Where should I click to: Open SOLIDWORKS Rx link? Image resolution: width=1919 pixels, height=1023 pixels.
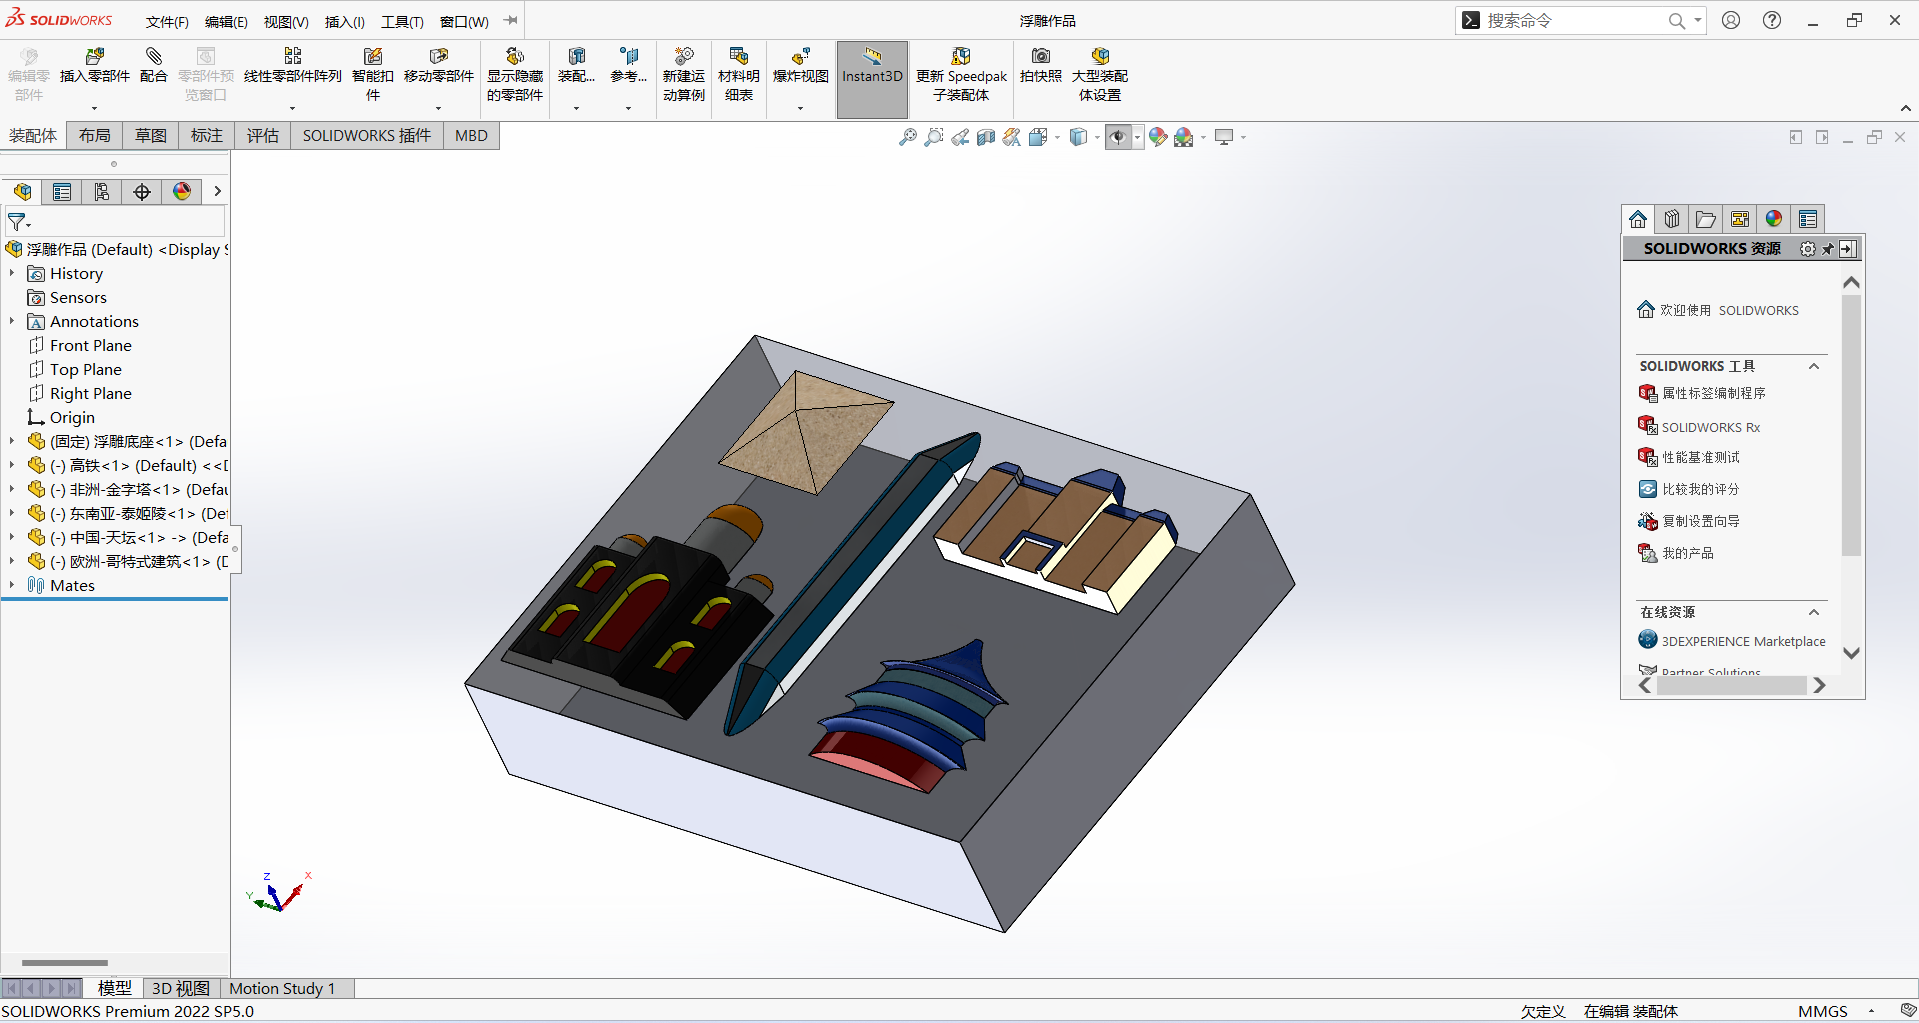click(x=1699, y=427)
